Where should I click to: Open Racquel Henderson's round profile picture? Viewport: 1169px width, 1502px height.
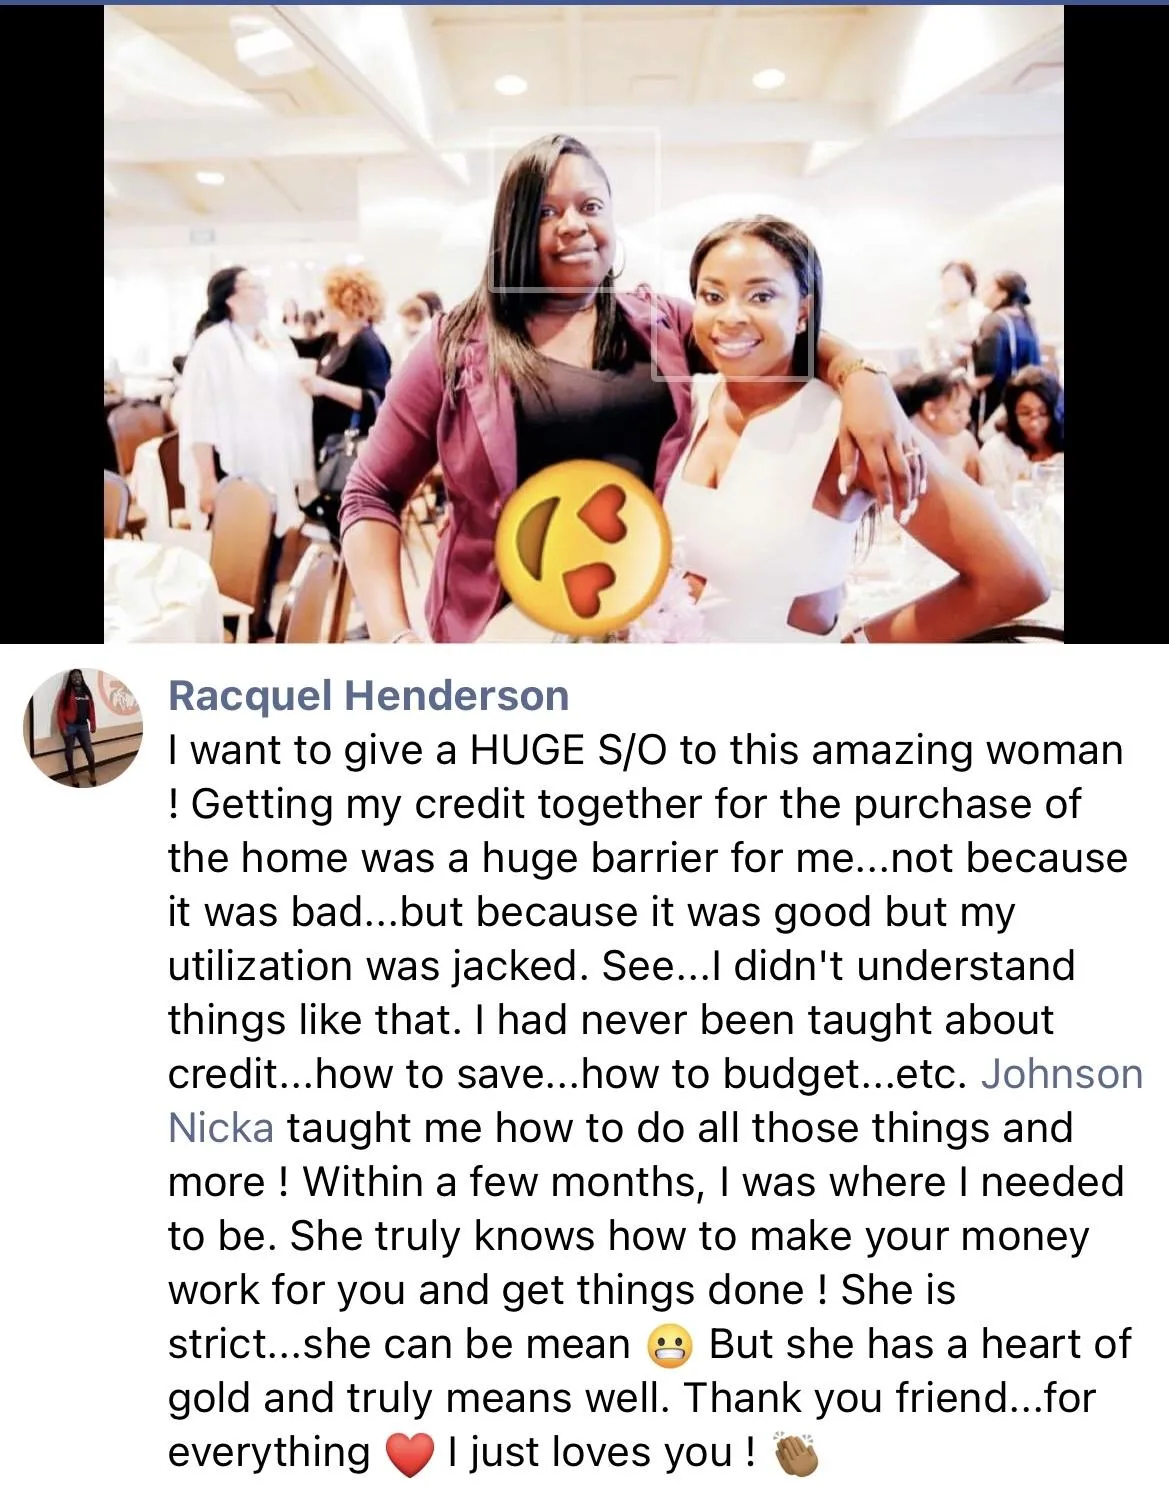pyautogui.click(x=83, y=727)
